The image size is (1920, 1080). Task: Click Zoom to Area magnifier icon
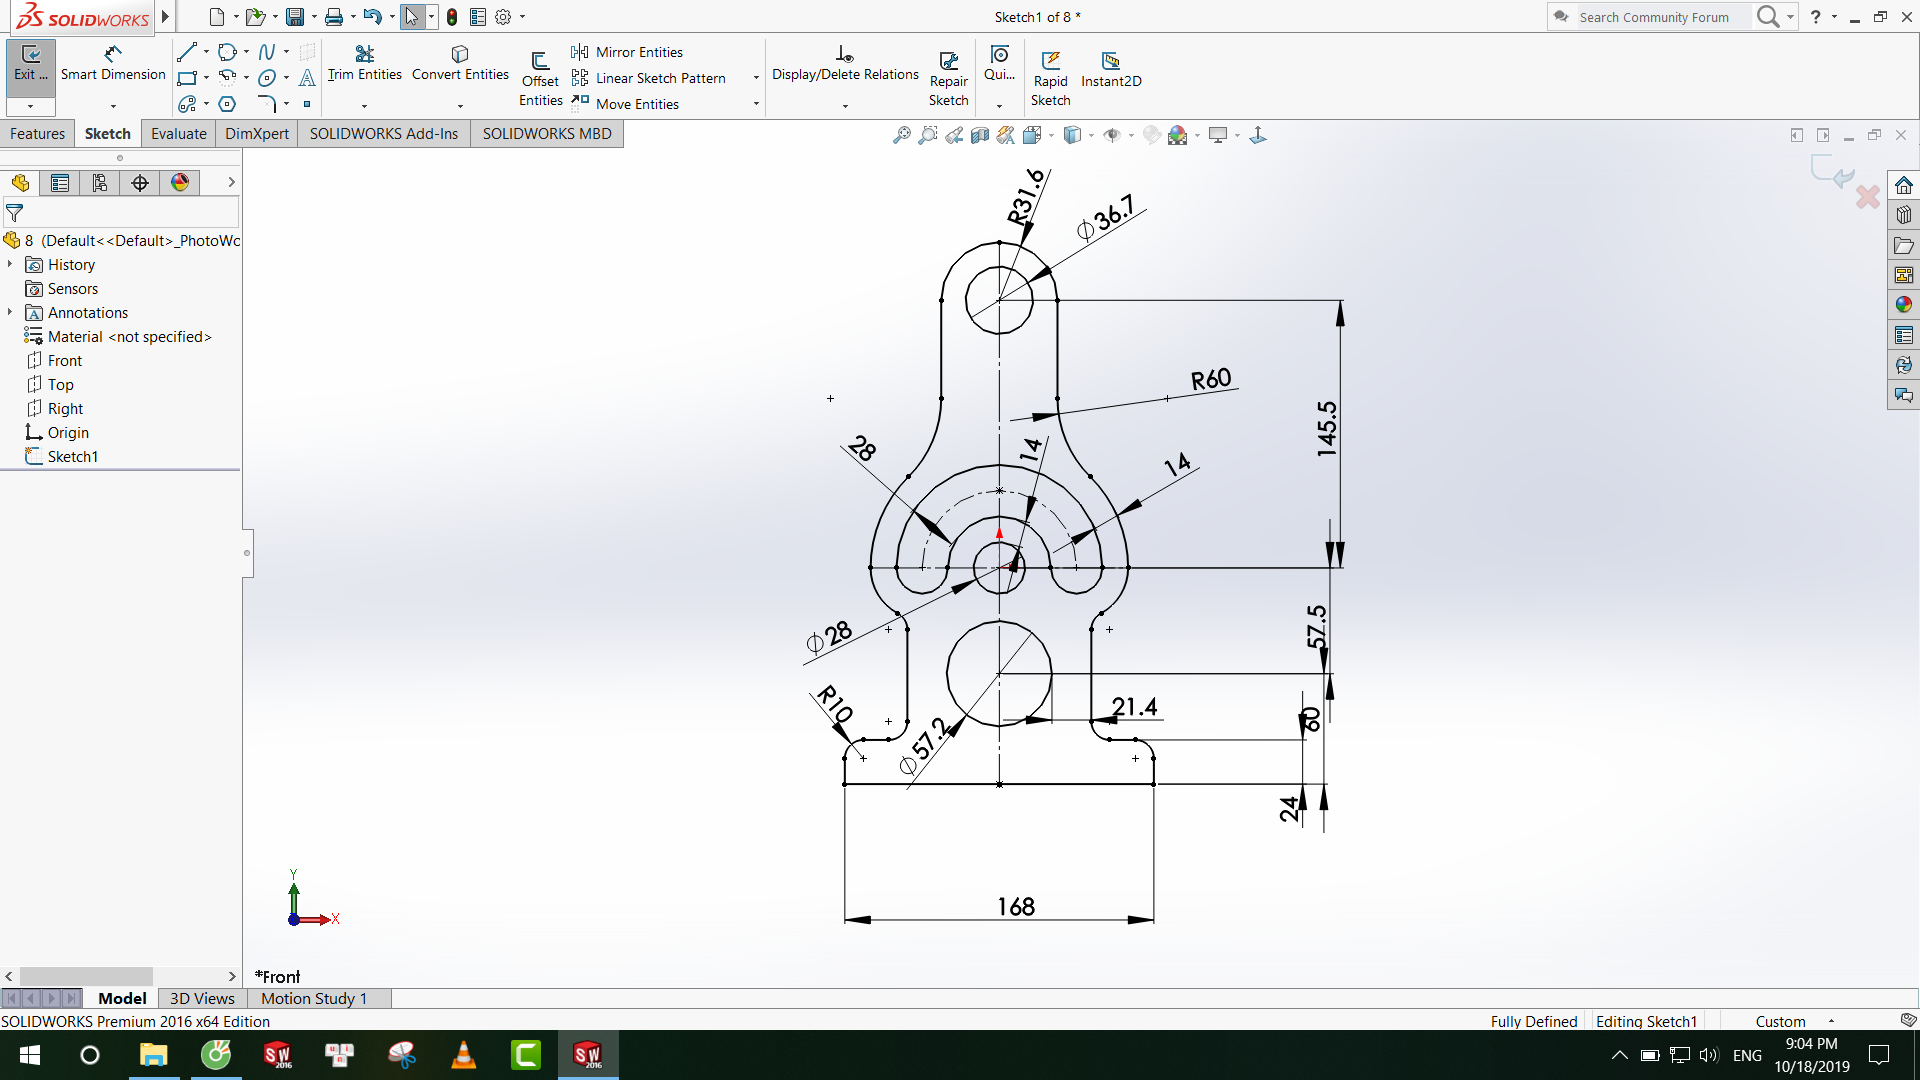[x=928, y=135]
